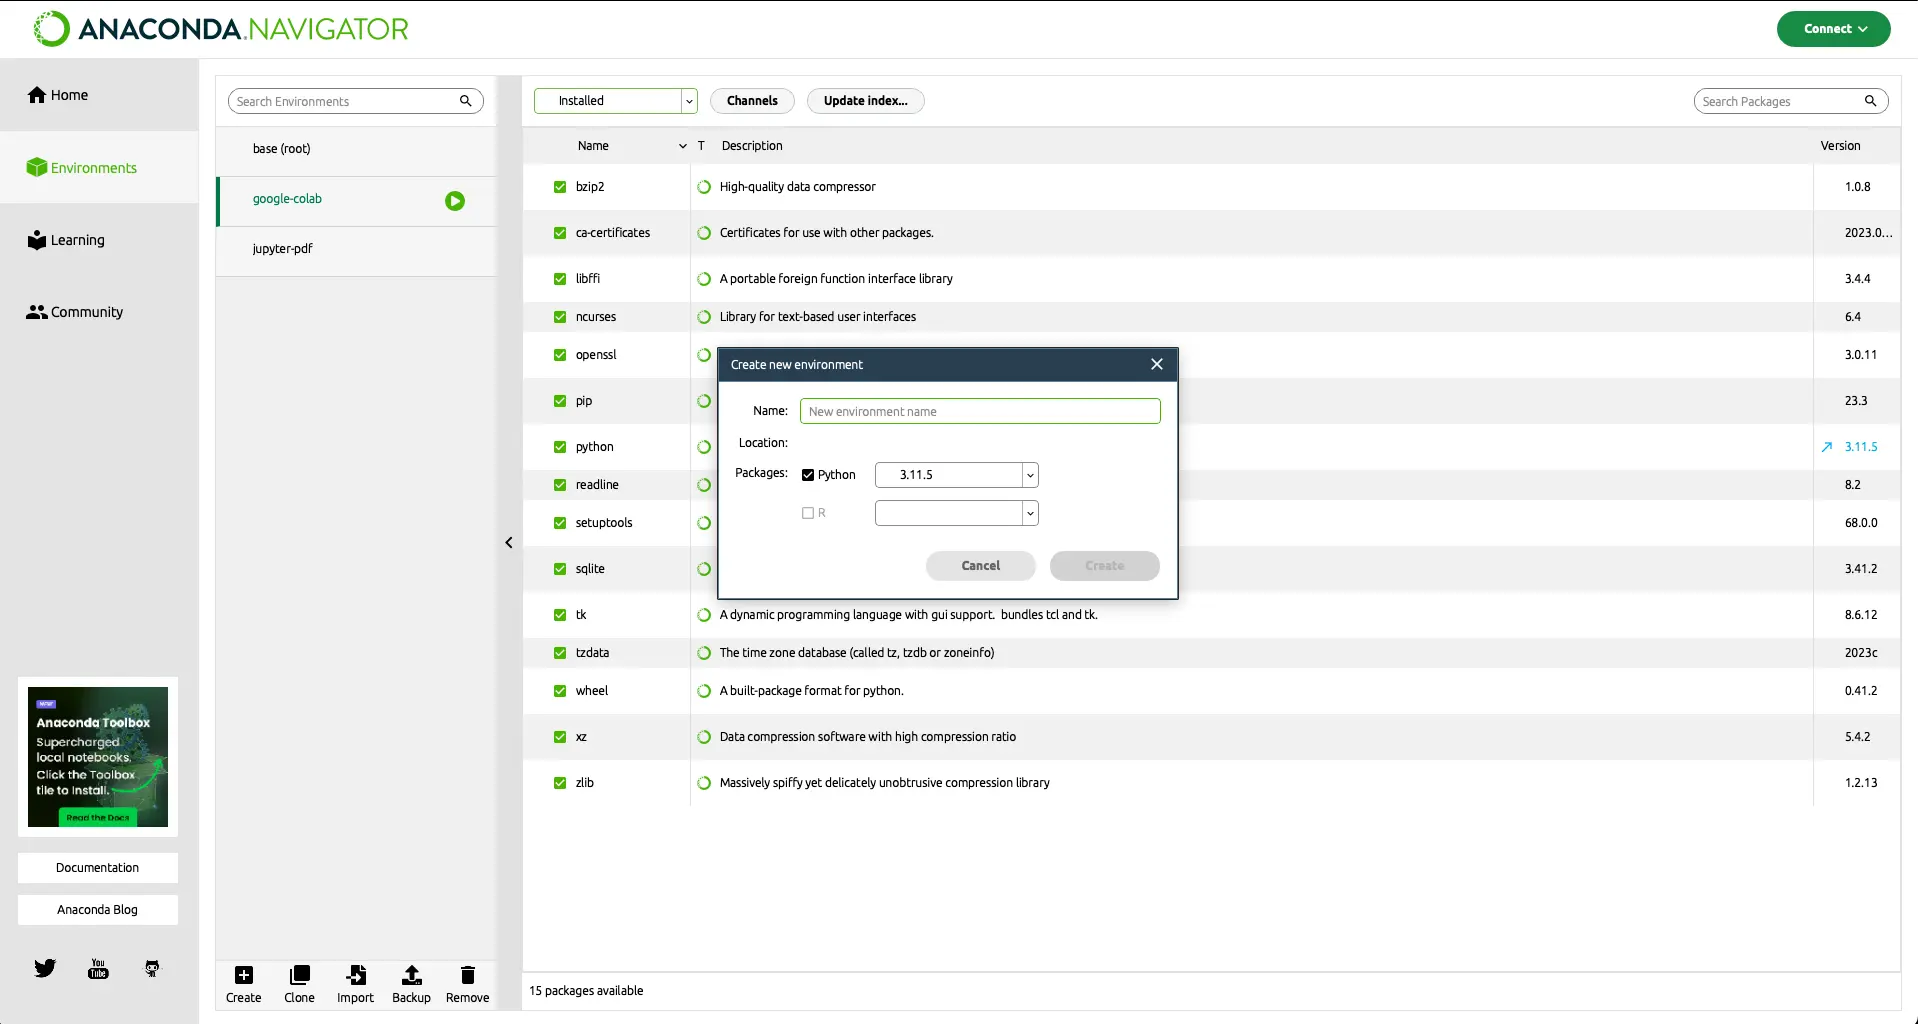
Task: Click the Create button in the dialog
Action: [x=1104, y=566]
